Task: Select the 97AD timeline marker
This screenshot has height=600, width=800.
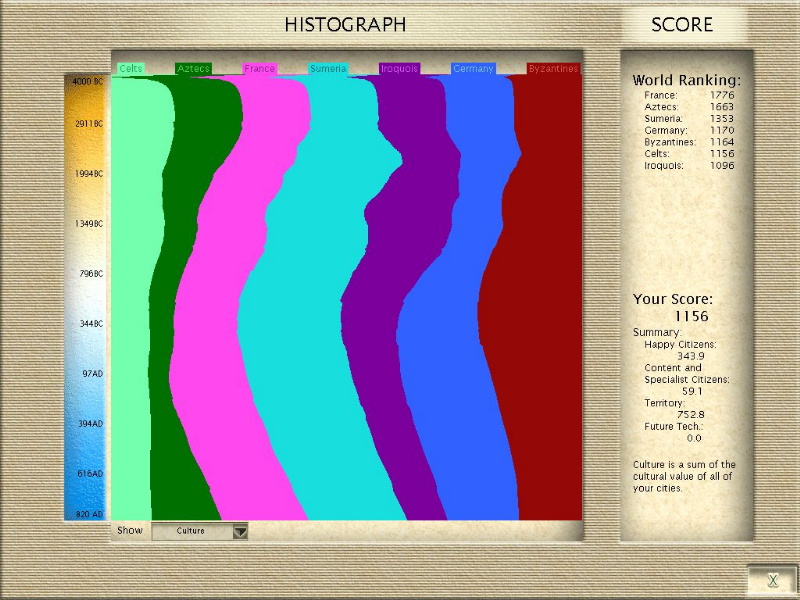Action: 92,373
